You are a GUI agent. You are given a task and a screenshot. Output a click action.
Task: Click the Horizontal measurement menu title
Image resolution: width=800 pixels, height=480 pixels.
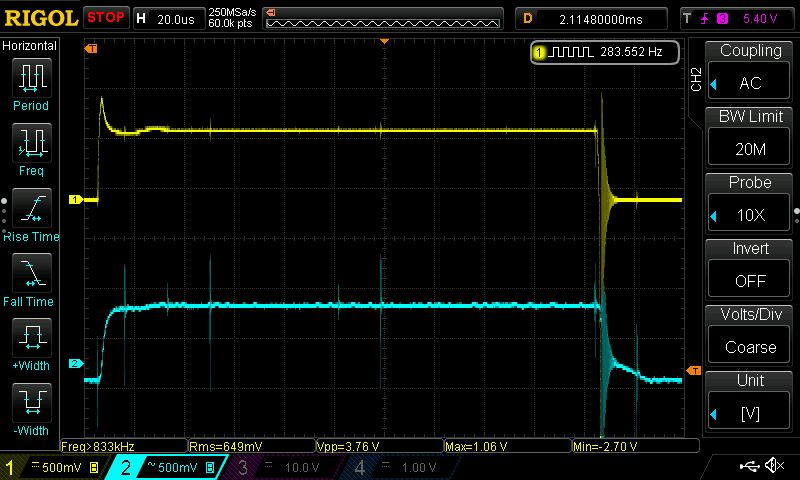30,46
